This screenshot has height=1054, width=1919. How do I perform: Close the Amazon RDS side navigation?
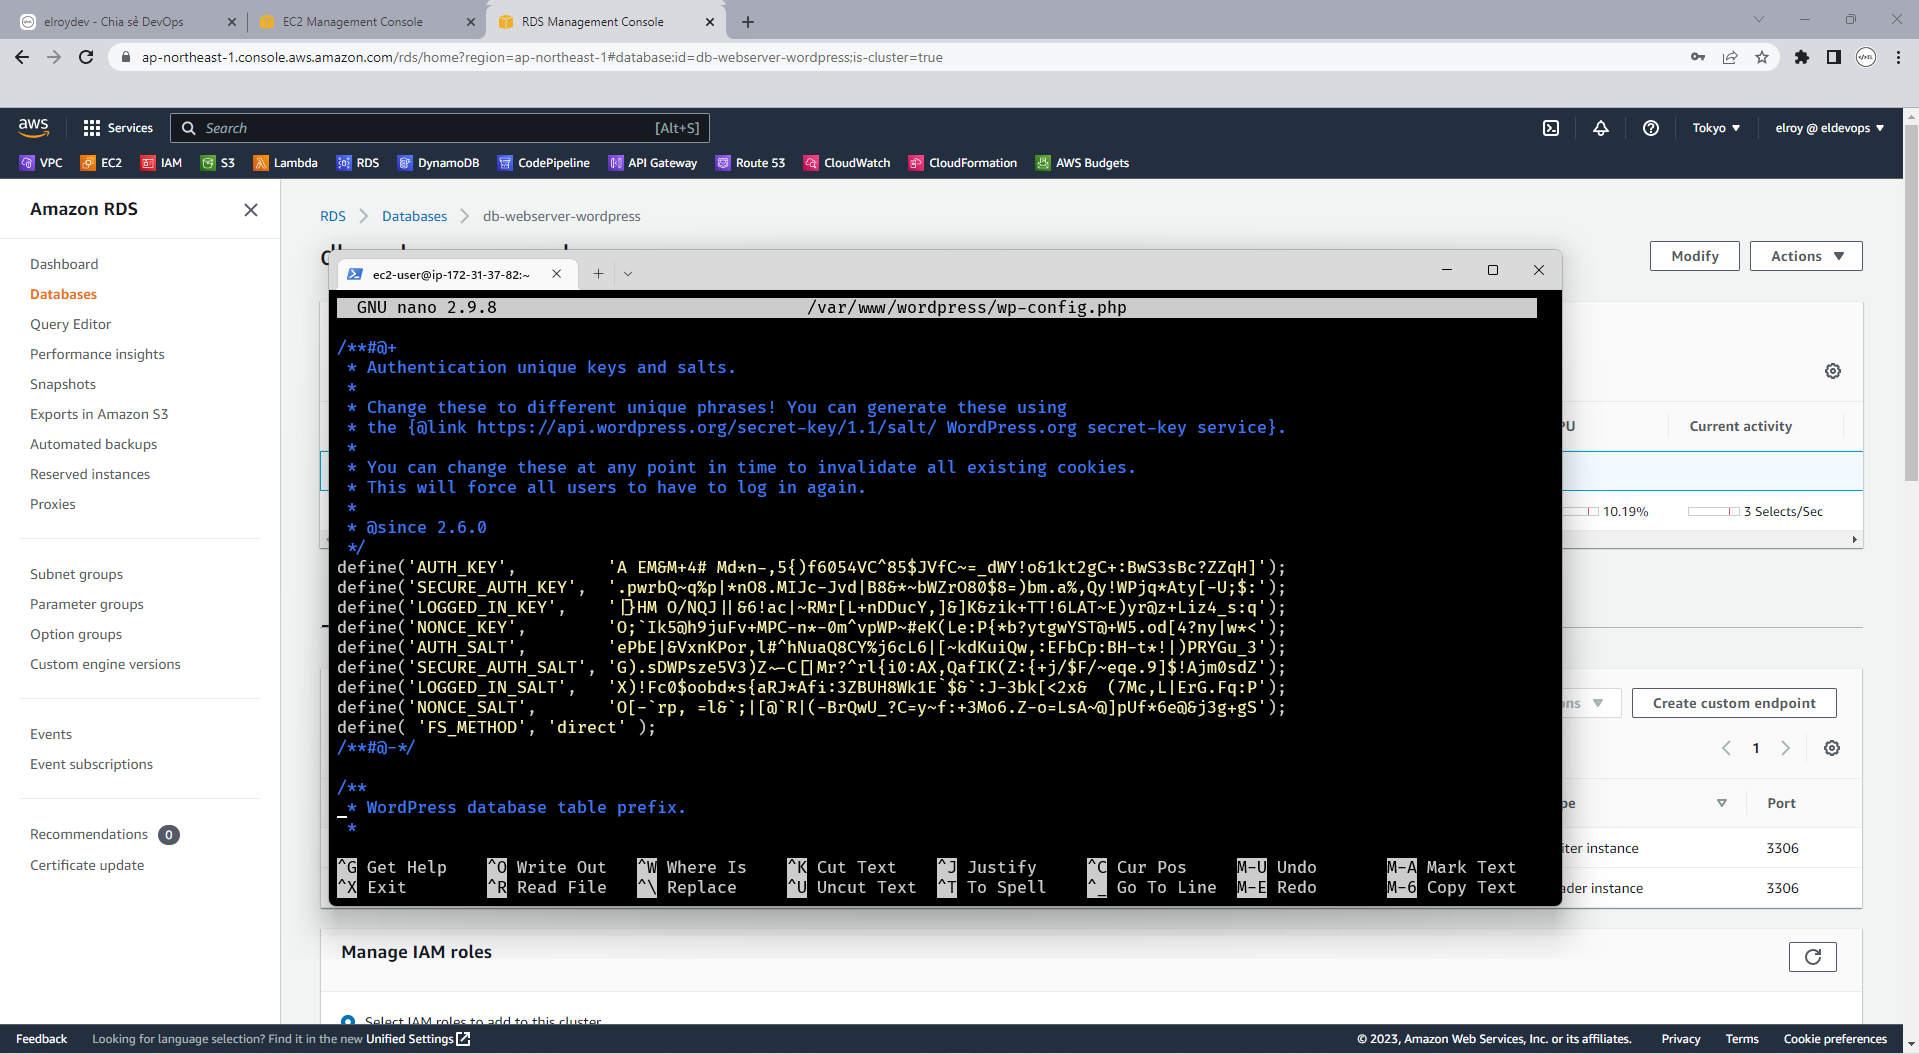(251, 210)
